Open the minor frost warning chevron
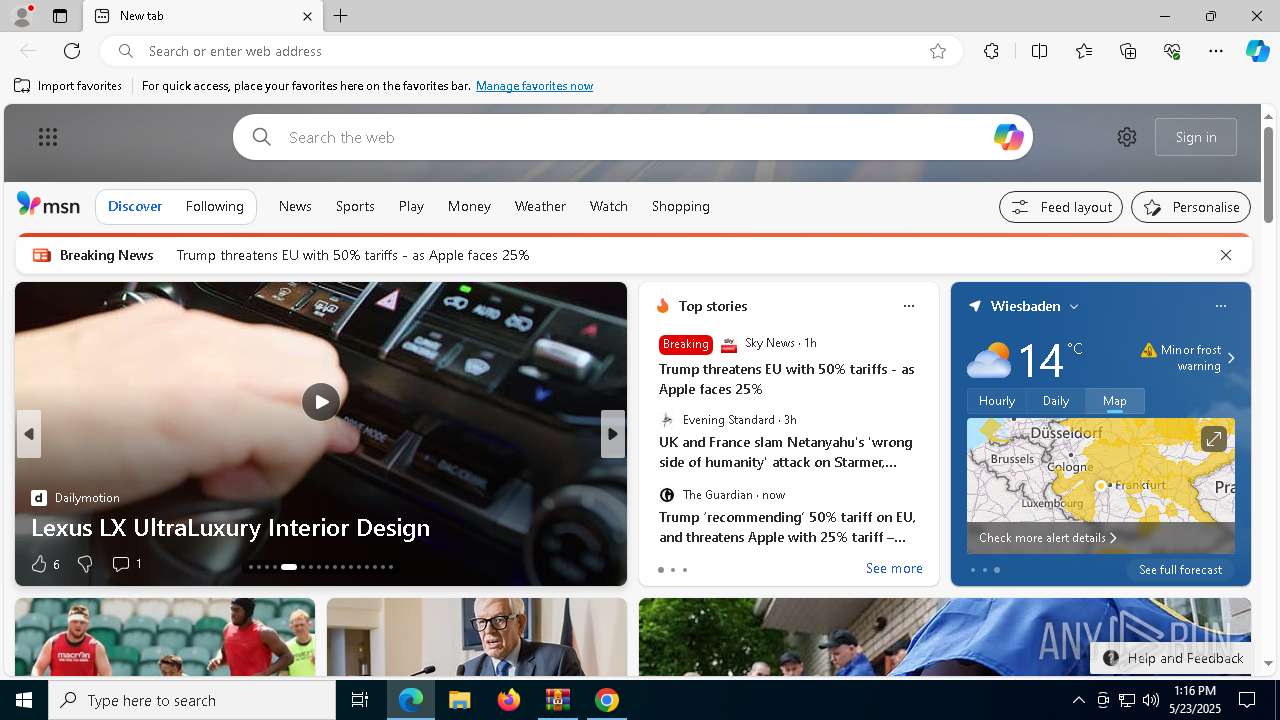This screenshot has height=720, width=1280. tap(1231, 358)
